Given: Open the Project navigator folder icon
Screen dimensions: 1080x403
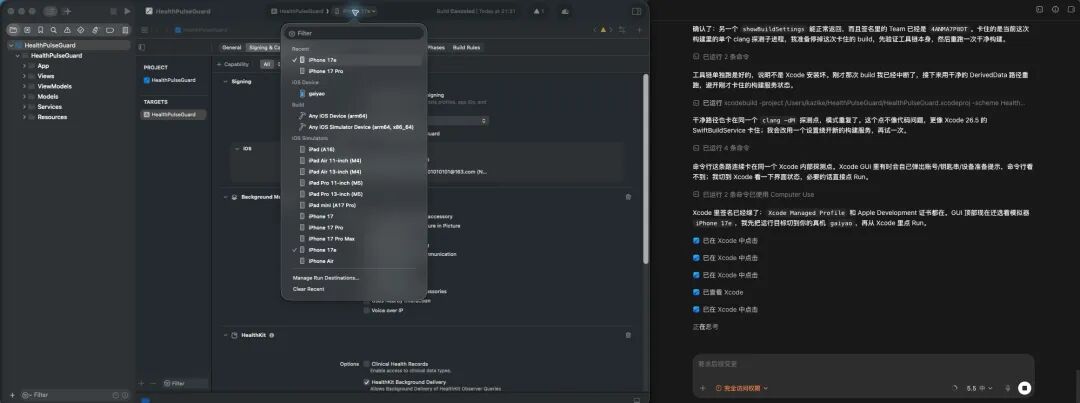Looking at the screenshot, I should [x=13, y=30].
